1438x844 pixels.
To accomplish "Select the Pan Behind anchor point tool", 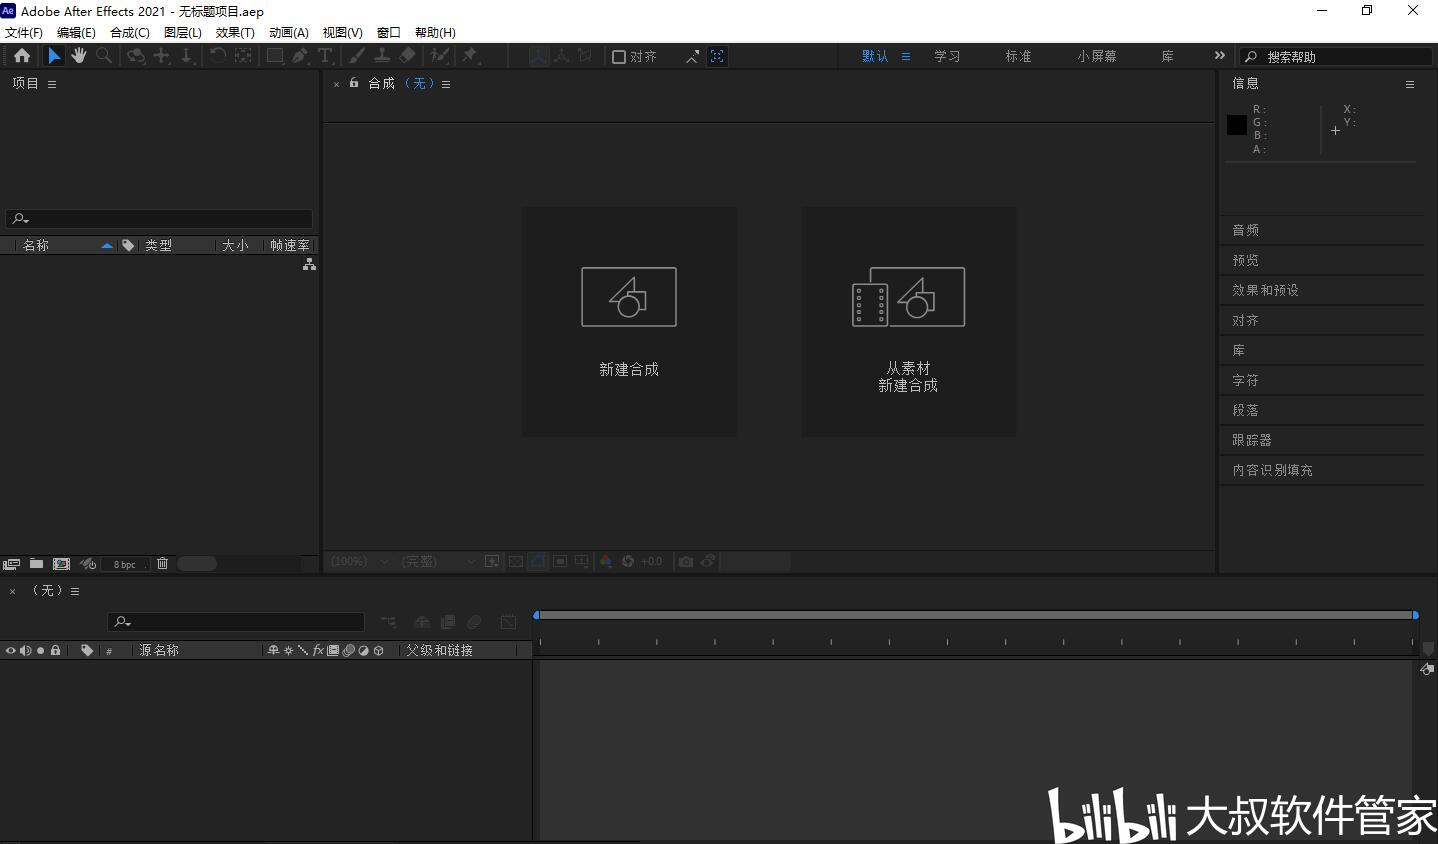I will pyautogui.click(x=243, y=56).
